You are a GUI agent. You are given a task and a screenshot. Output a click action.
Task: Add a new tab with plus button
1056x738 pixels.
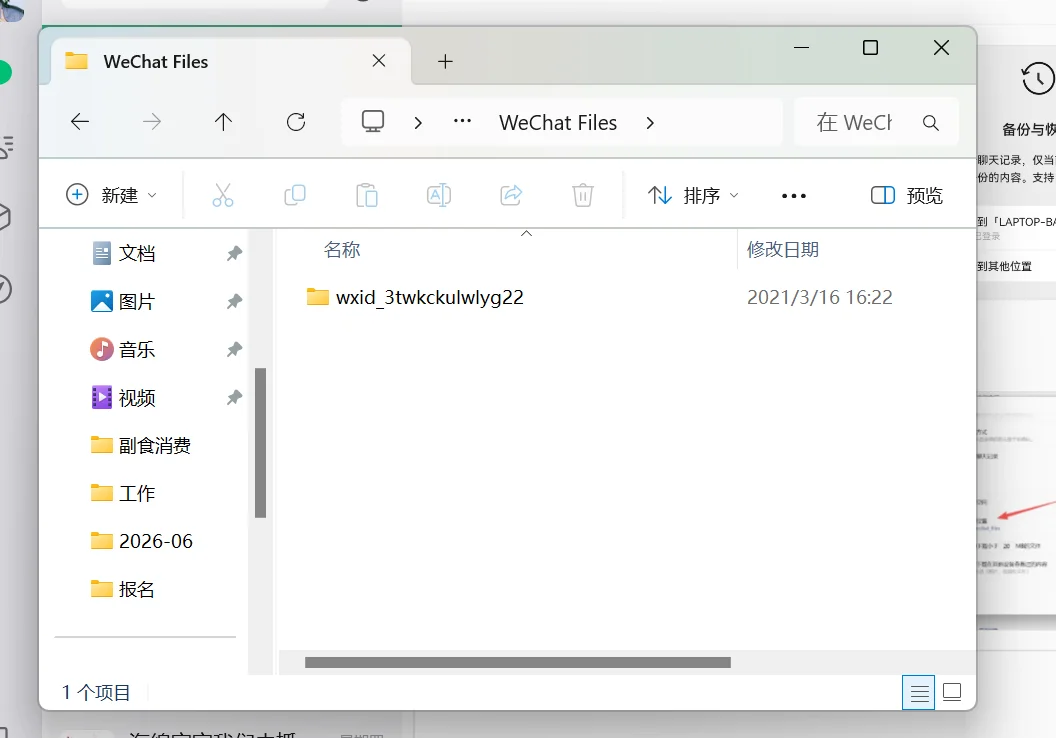click(x=445, y=62)
